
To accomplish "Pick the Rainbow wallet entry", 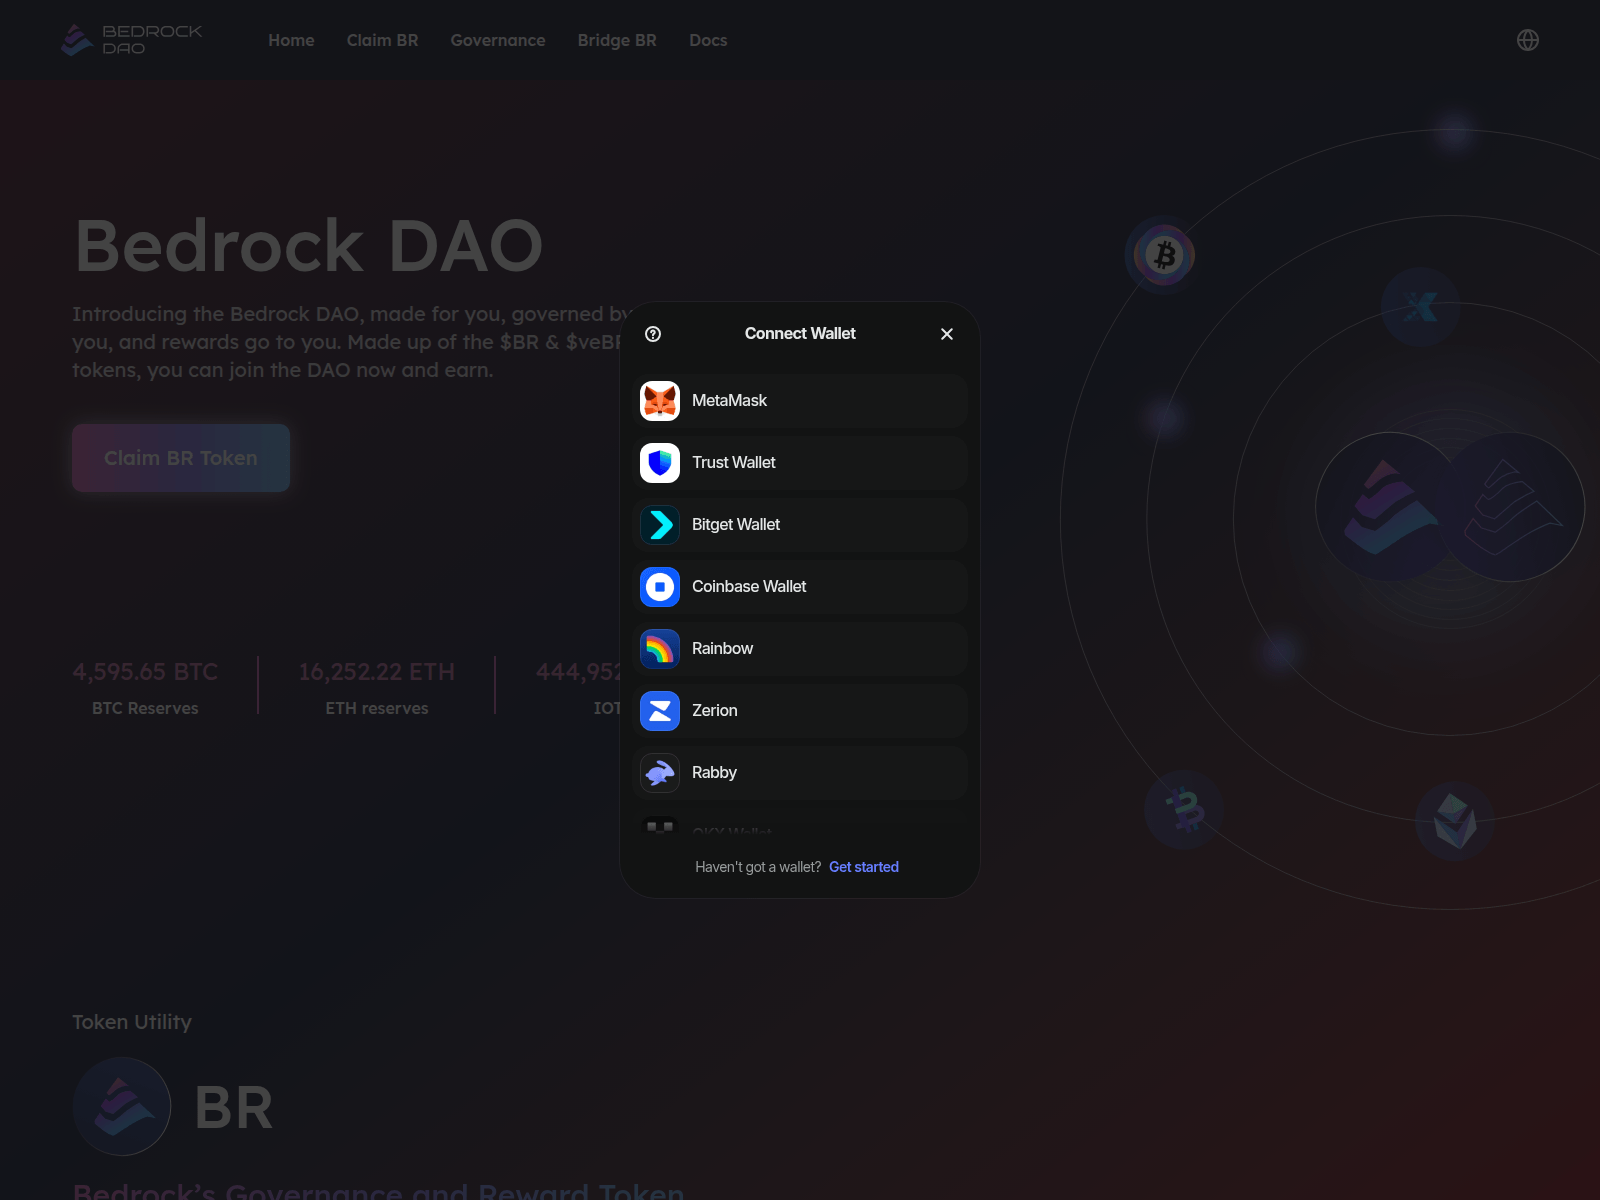I will [x=800, y=649].
